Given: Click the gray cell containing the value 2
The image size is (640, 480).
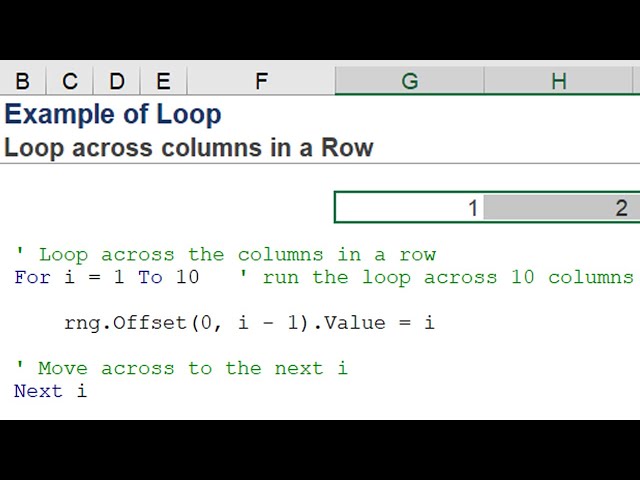Looking at the screenshot, I should pos(560,208).
